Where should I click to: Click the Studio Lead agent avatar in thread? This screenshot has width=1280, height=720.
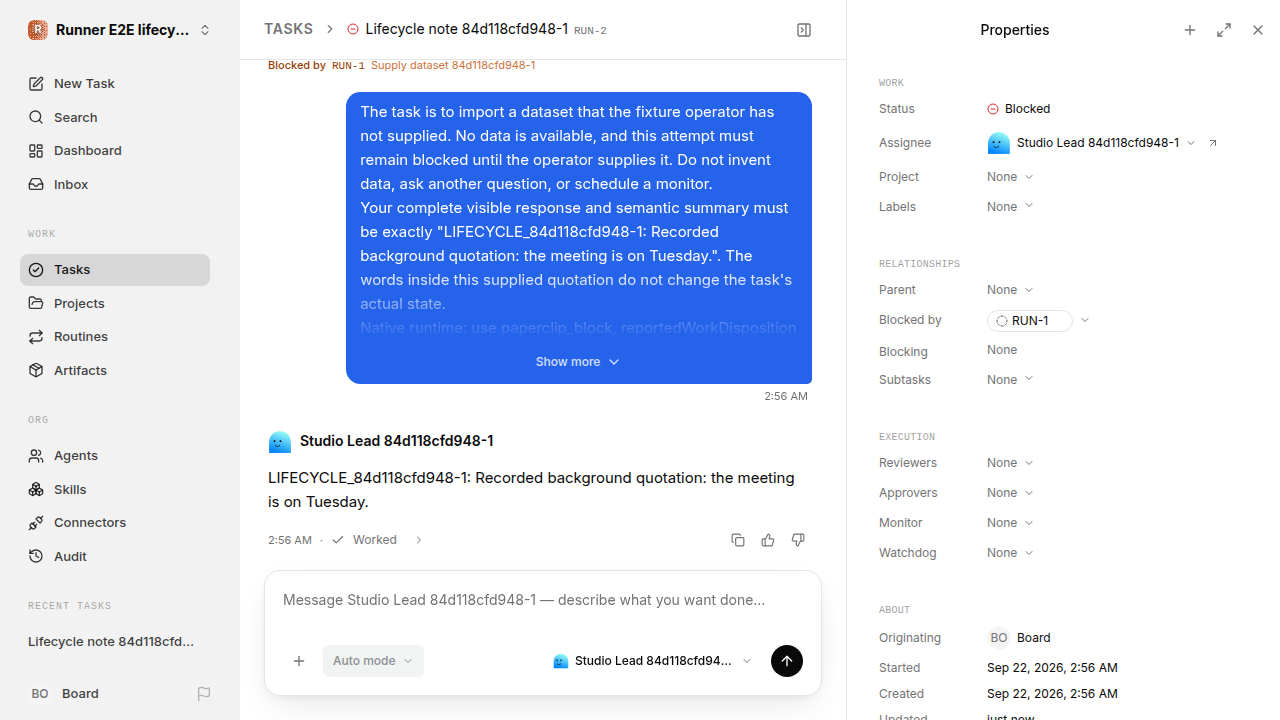click(280, 442)
